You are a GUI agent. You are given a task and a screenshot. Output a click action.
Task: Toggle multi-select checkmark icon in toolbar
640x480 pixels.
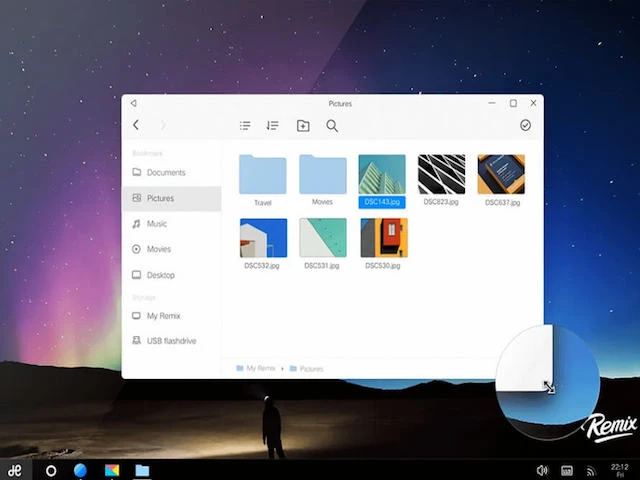(525, 125)
